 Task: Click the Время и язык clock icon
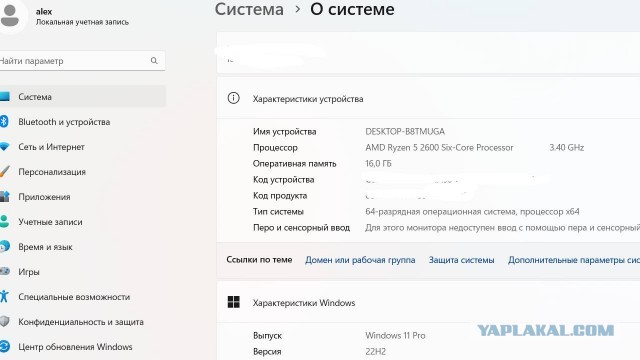point(4,246)
